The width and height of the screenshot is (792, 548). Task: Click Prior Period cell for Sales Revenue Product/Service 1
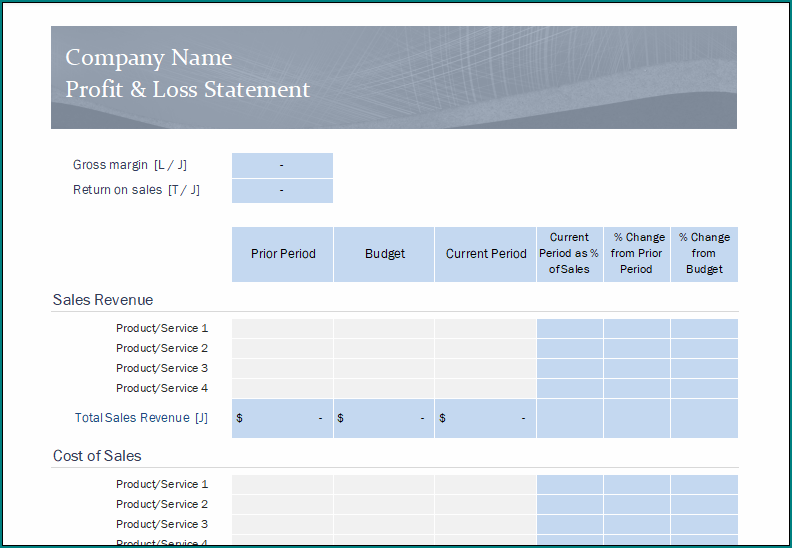282,328
